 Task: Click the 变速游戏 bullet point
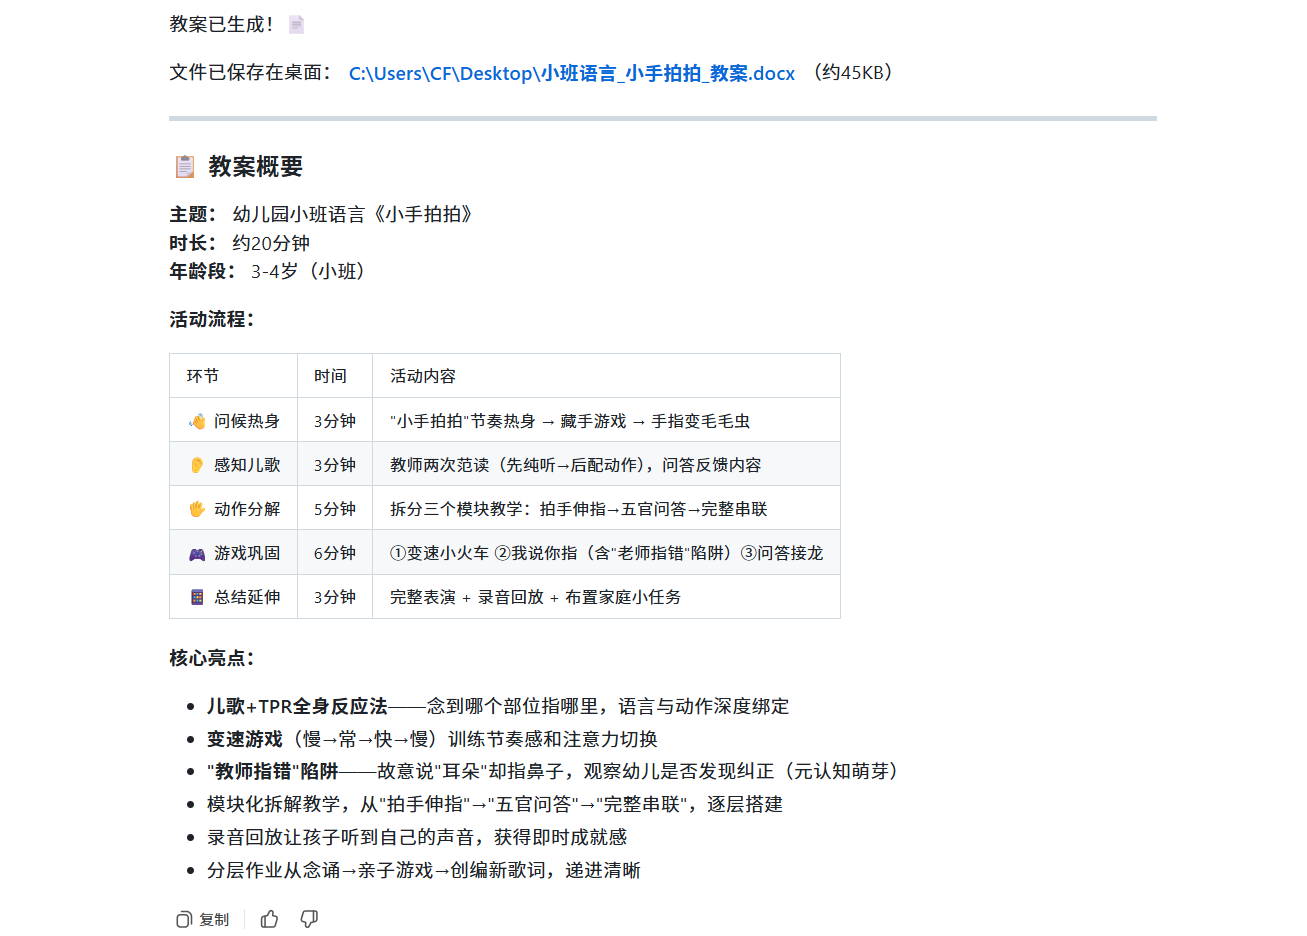(432, 739)
